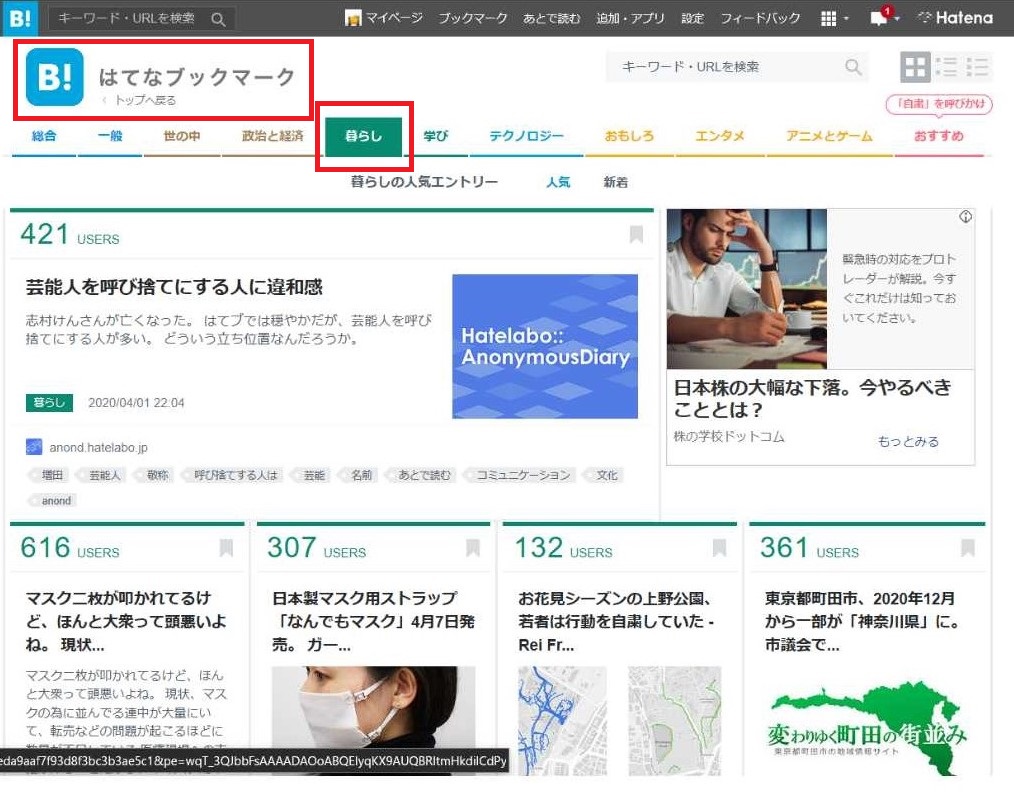Open article 東京都町田市、2020年12月
Image resolution: width=1014 pixels, height=795 pixels.
click(862, 621)
